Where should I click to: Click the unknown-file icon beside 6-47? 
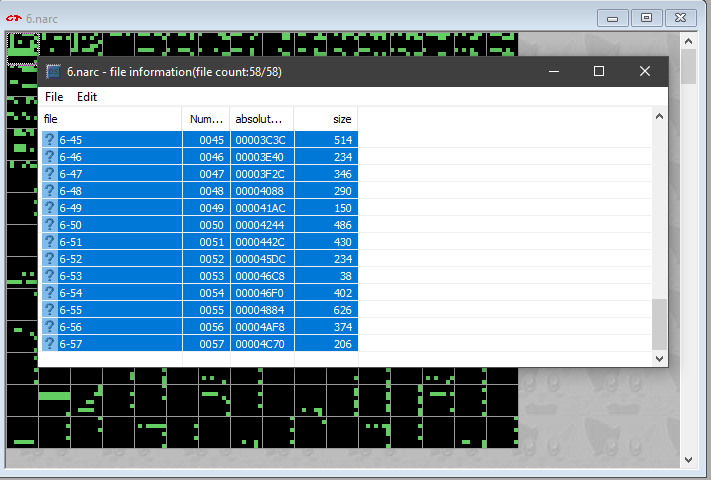tap(50, 174)
